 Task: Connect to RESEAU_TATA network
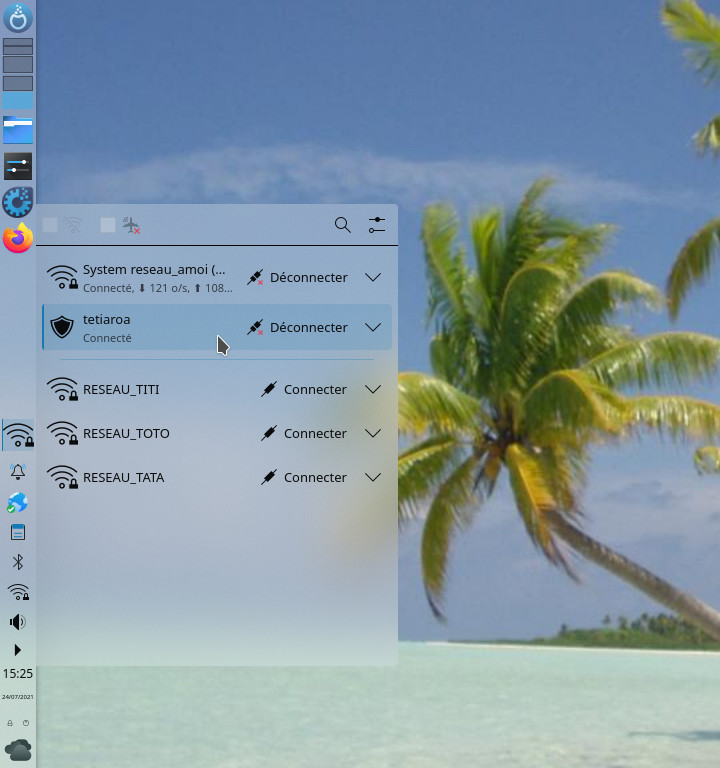303,477
